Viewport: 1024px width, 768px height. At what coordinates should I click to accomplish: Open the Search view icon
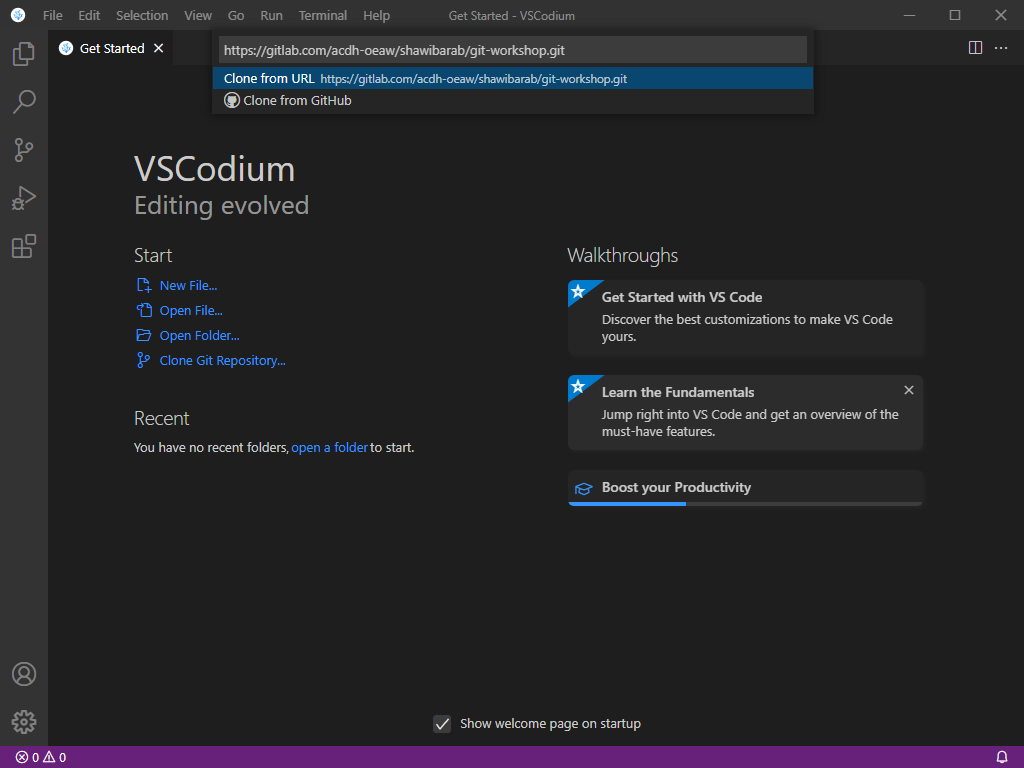24,101
